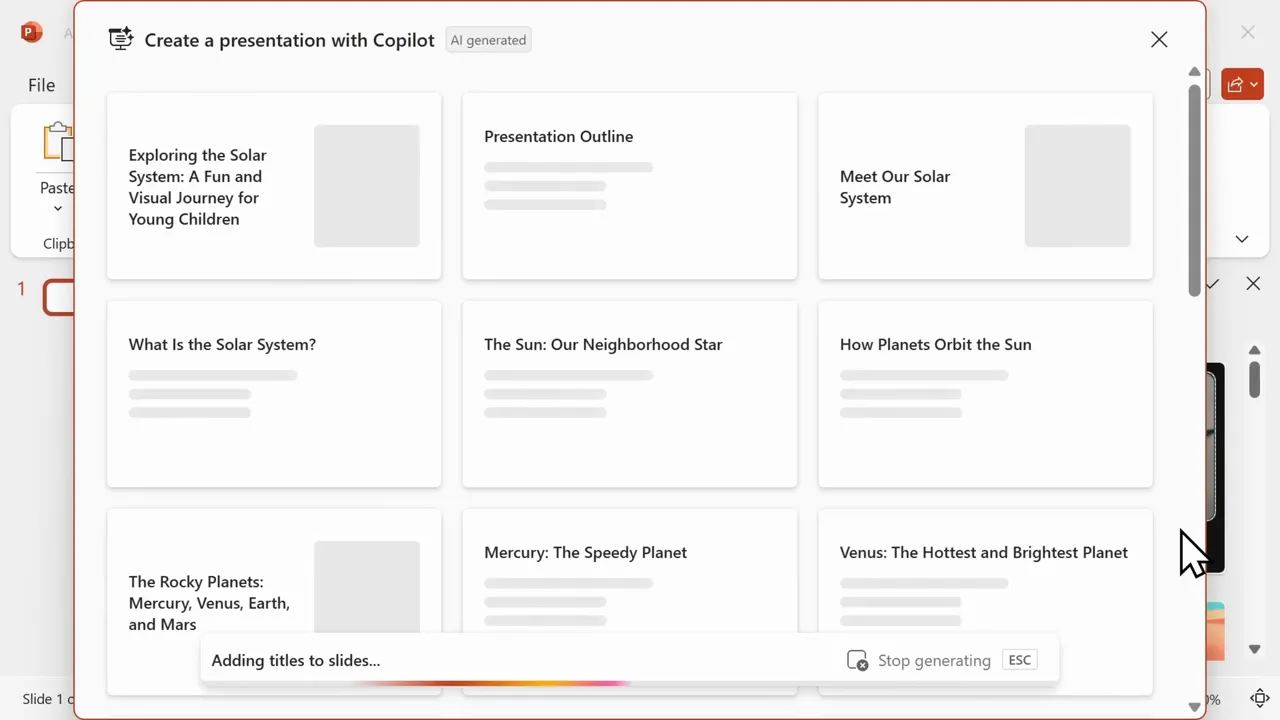Open the Mercury: The Speedy Planet slide
This screenshot has height=720, width=1280.
[x=630, y=602]
